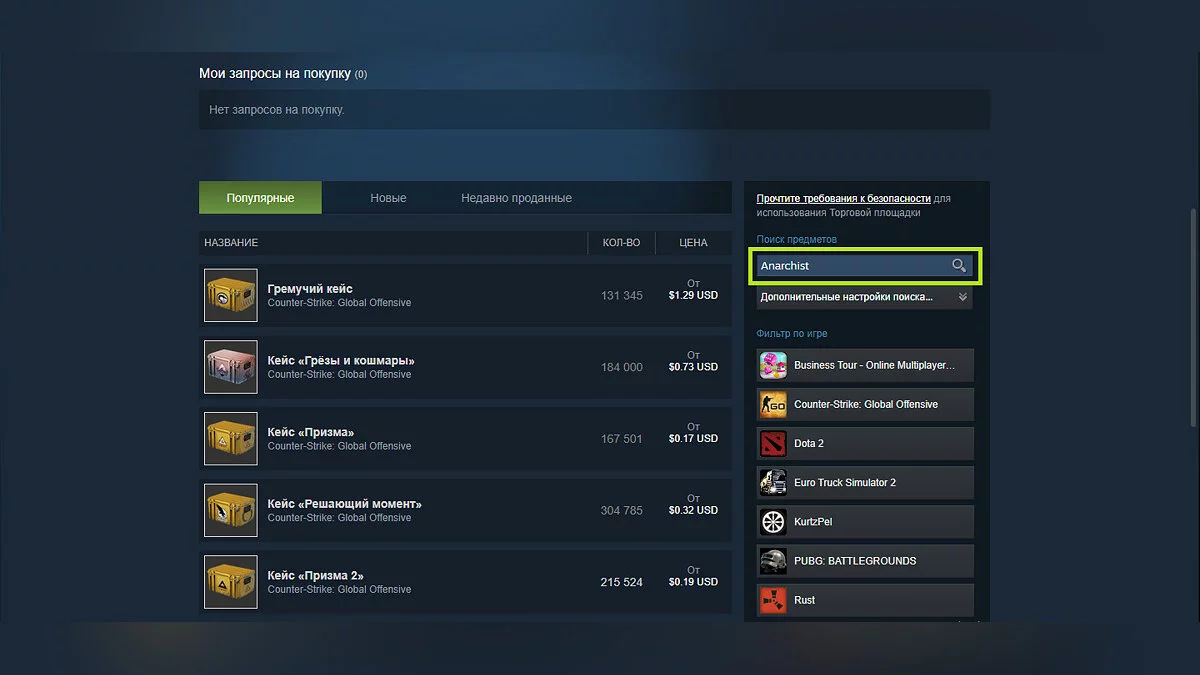
Task: Click the 167 501 quantity value
Action: (622, 439)
